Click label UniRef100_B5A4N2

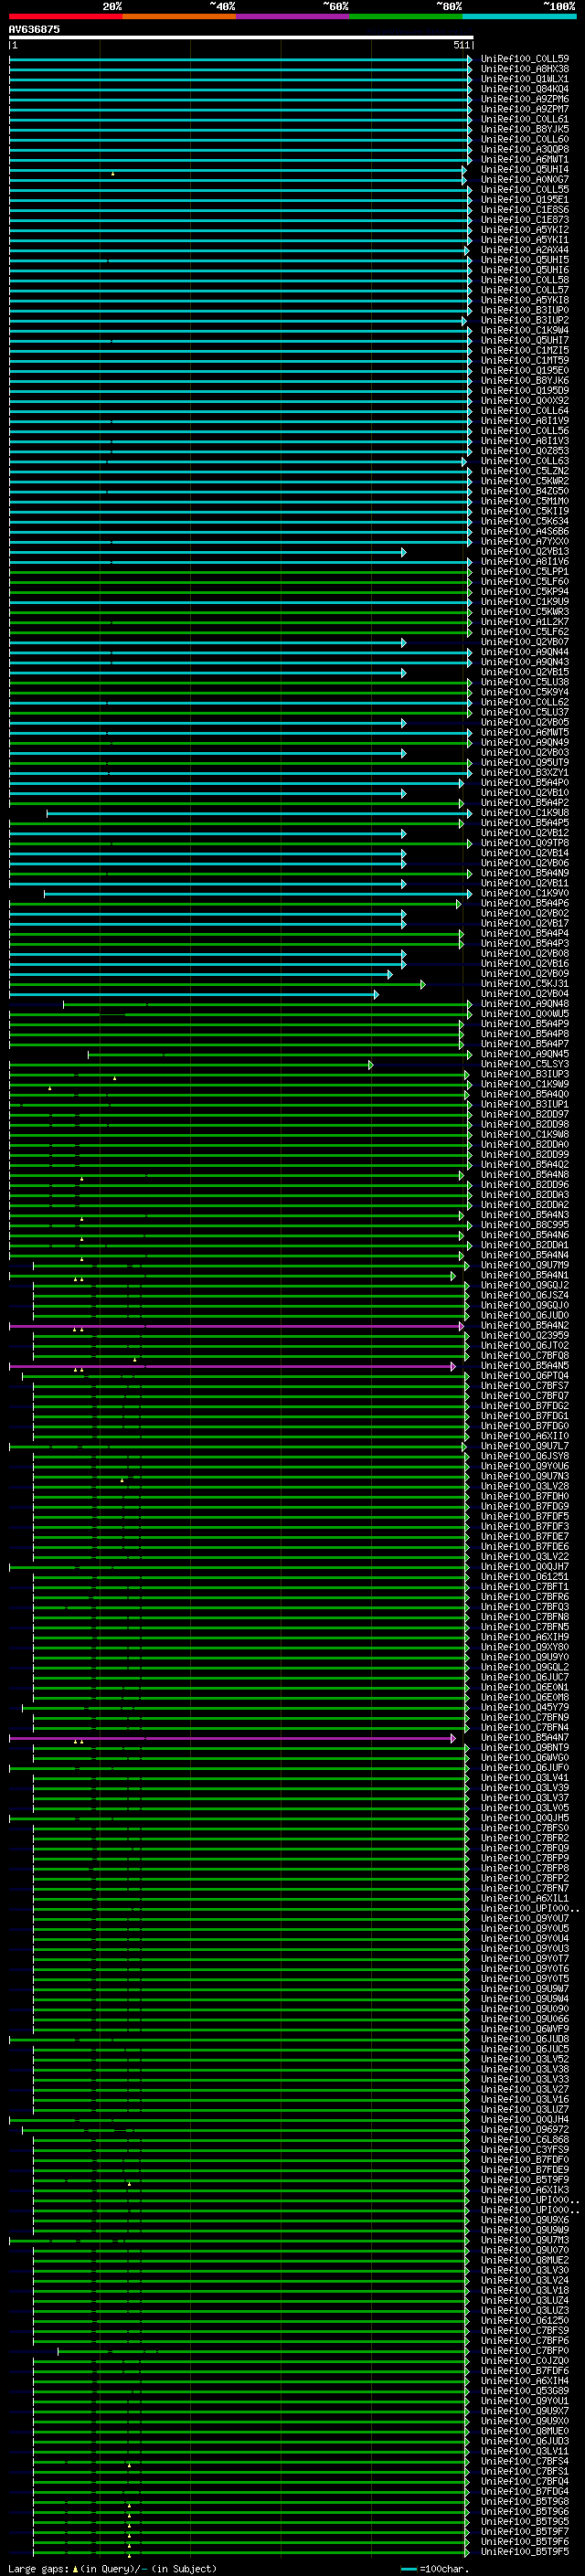(524, 1326)
